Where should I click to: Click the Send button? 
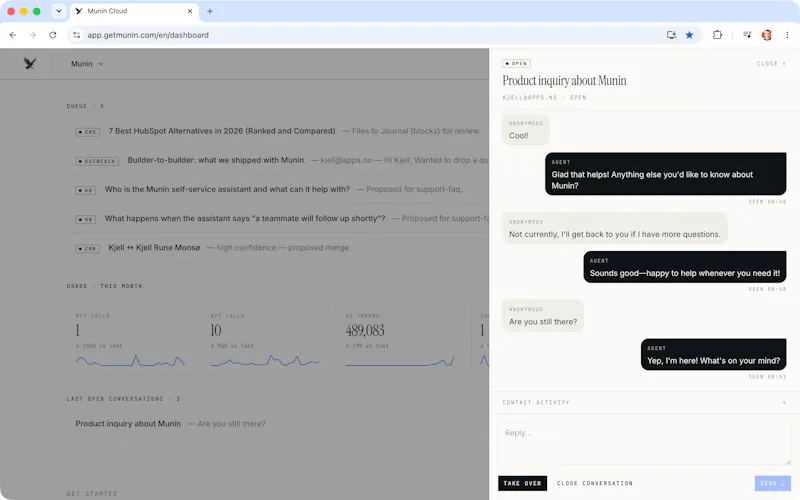[x=772, y=483]
